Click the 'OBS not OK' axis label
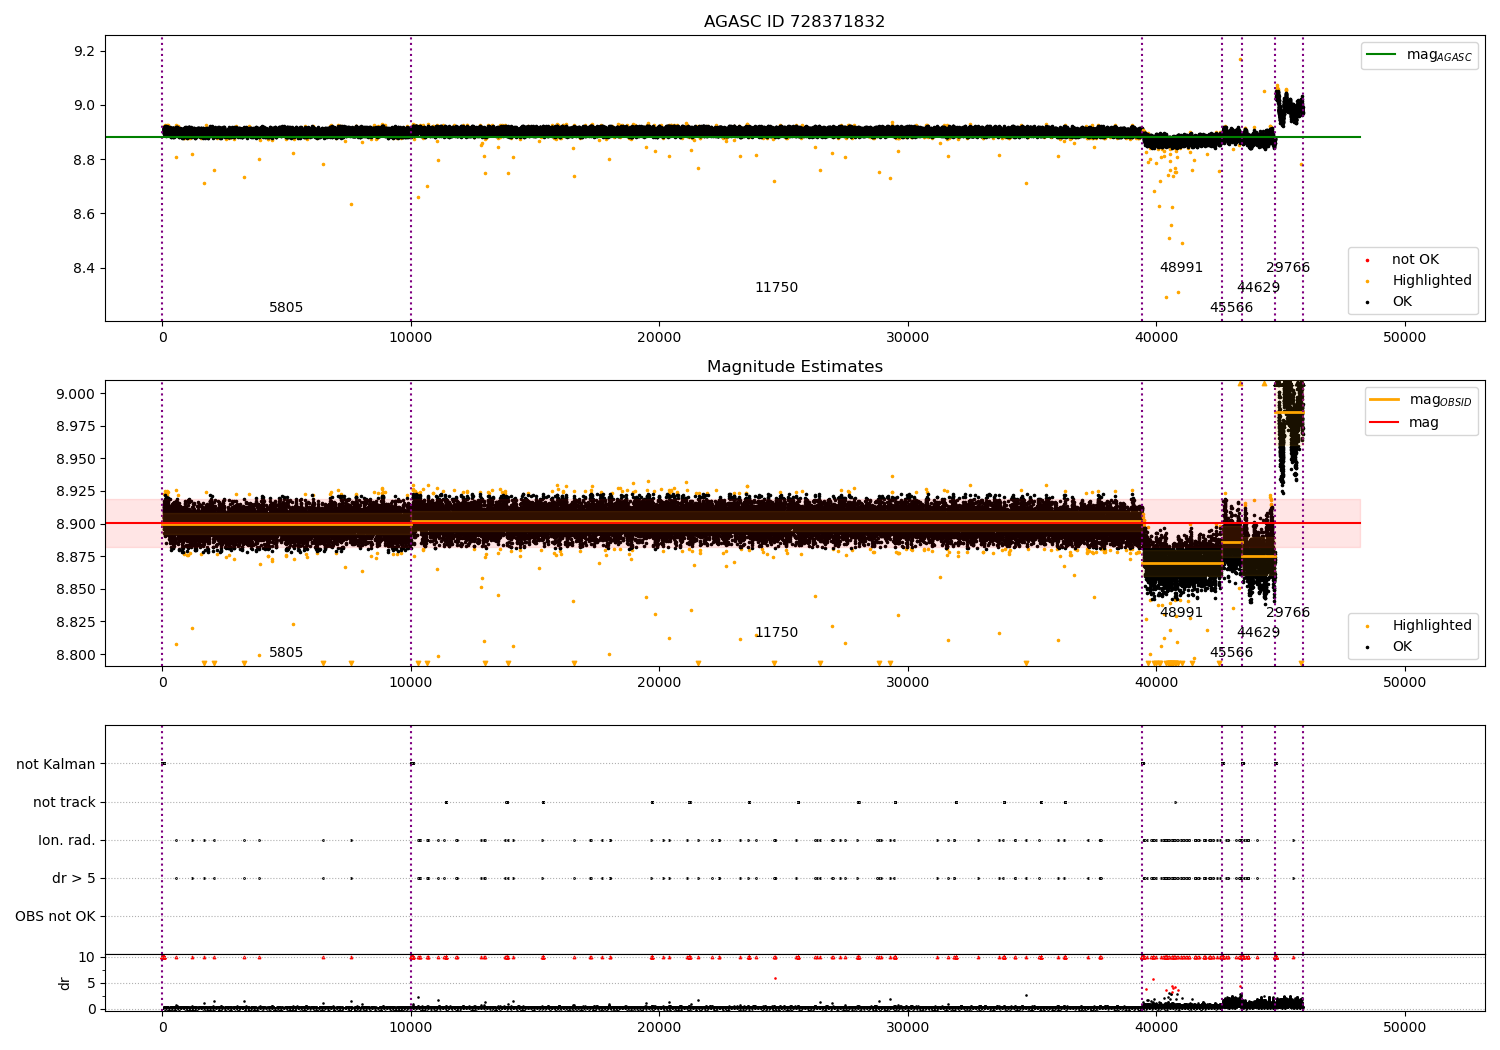 coord(56,917)
